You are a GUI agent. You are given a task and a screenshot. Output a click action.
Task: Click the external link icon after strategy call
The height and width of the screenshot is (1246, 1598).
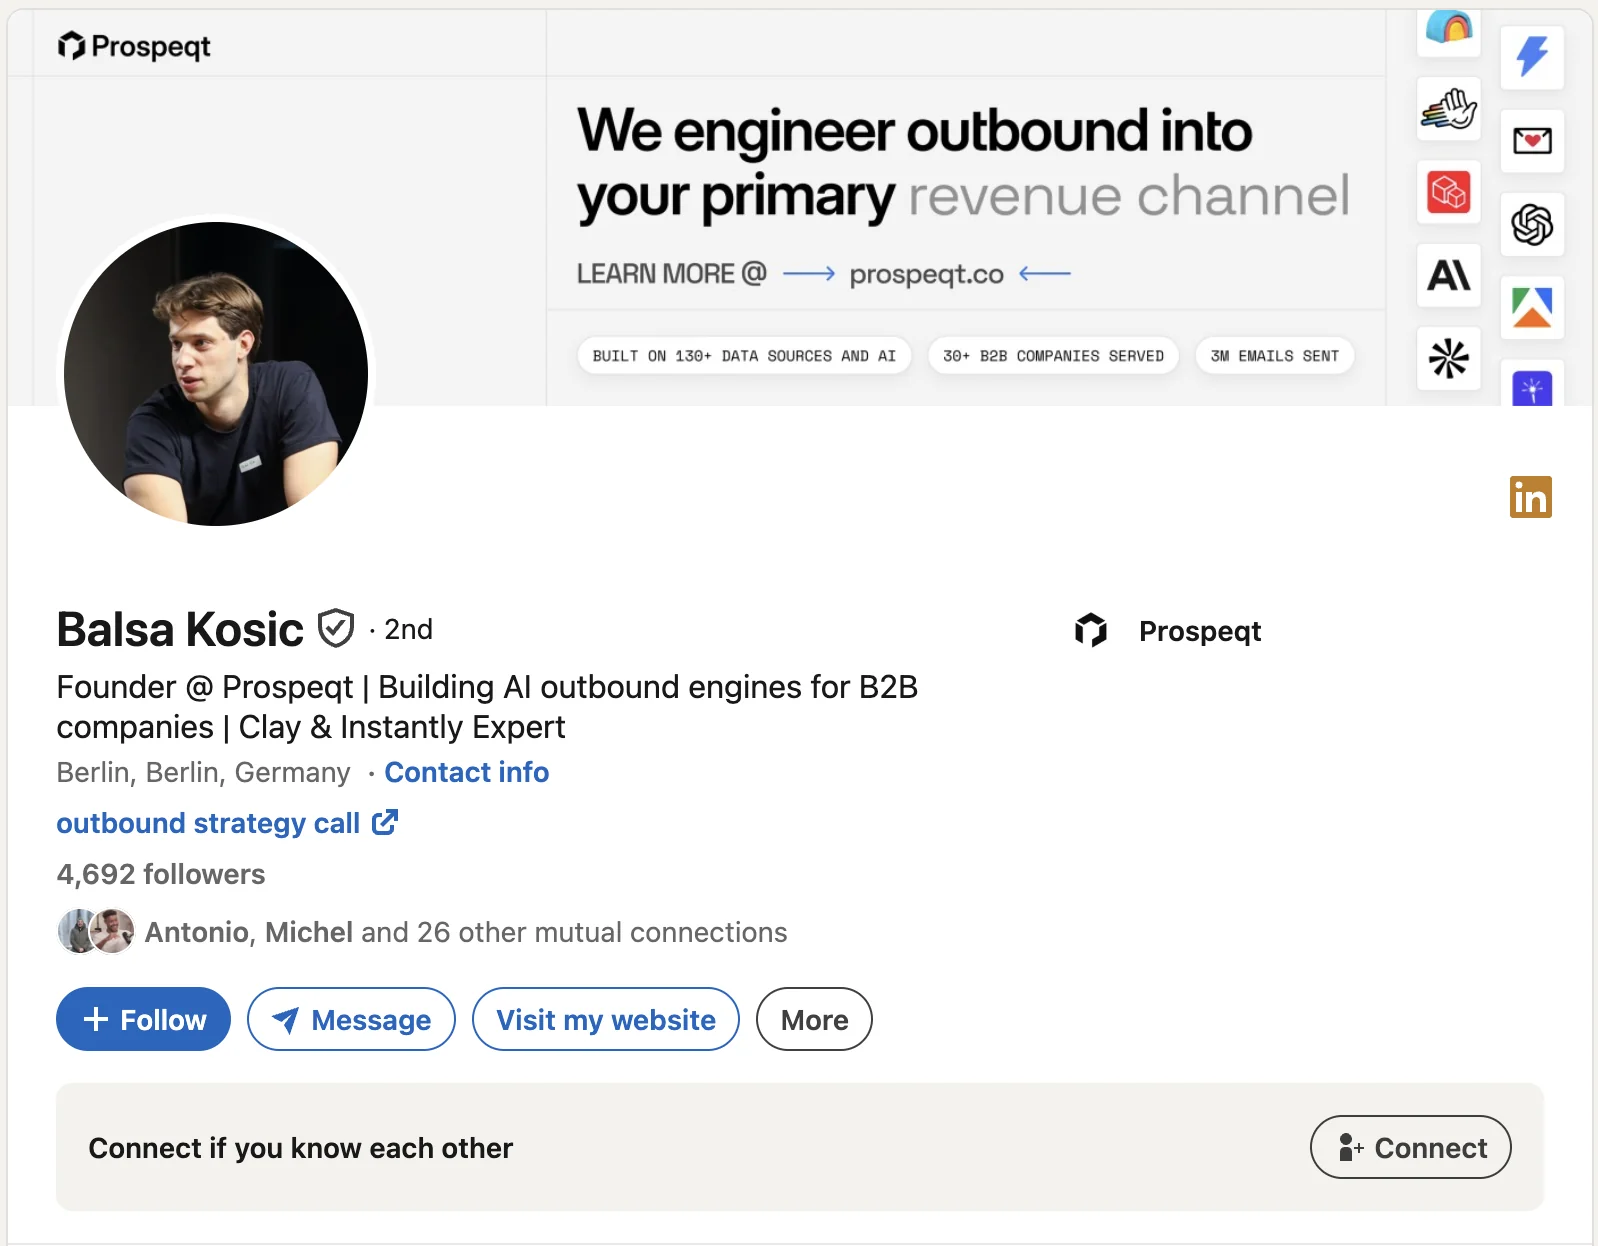pyautogui.click(x=385, y=823)
